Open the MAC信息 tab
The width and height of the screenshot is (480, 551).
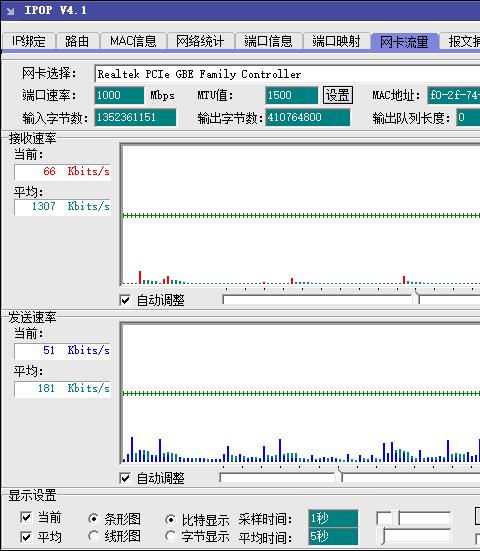133,41
